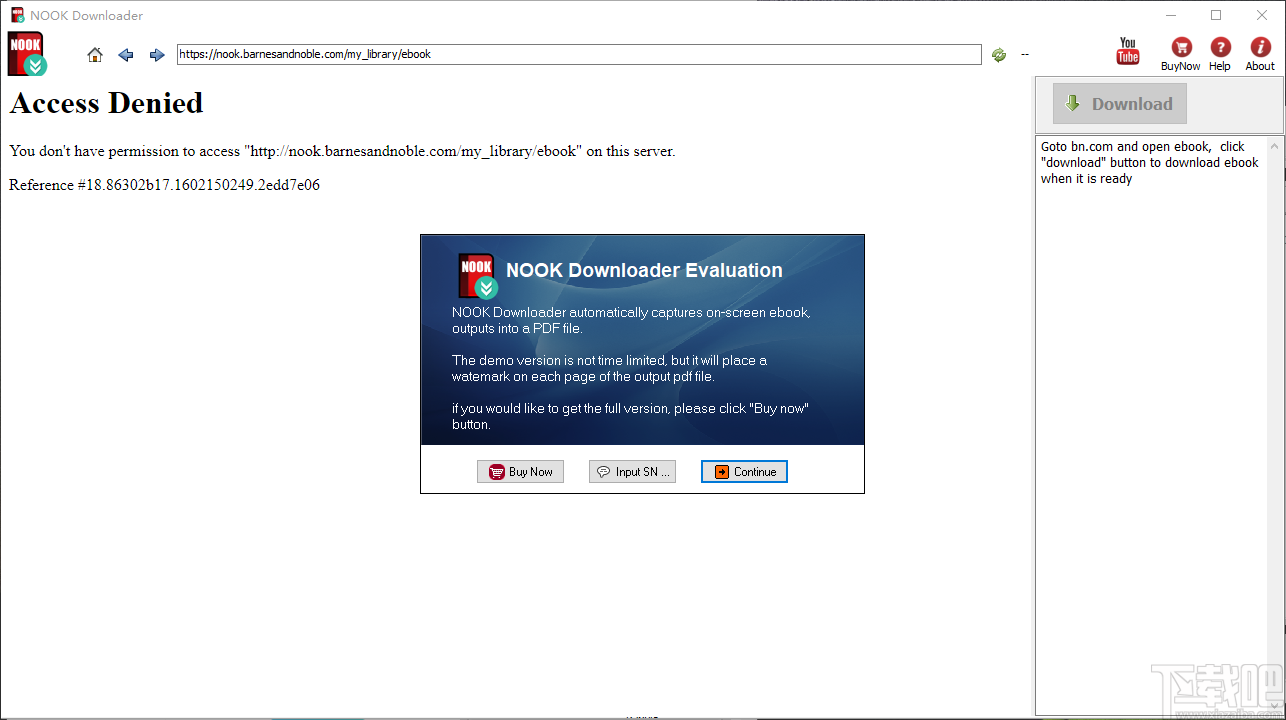
Task: Click the grayed Download button
Action: (x=1120, y=104)
